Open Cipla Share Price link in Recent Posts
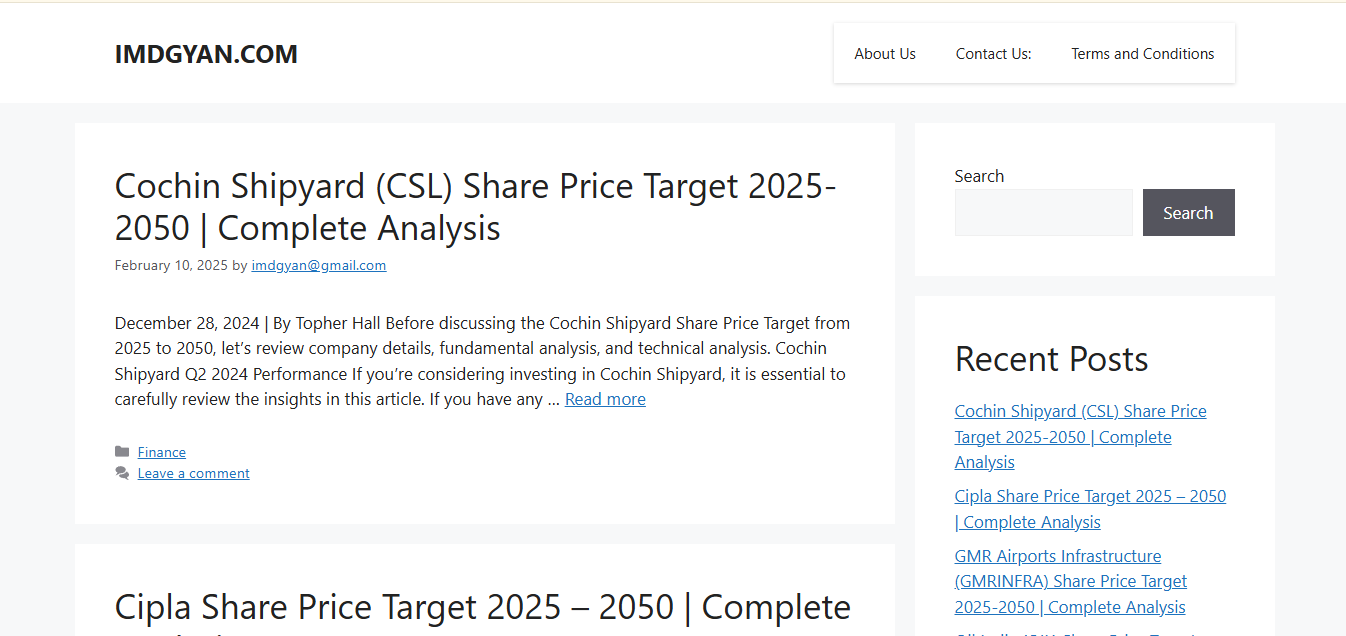1346x636 pixels. pos(1090,509)
